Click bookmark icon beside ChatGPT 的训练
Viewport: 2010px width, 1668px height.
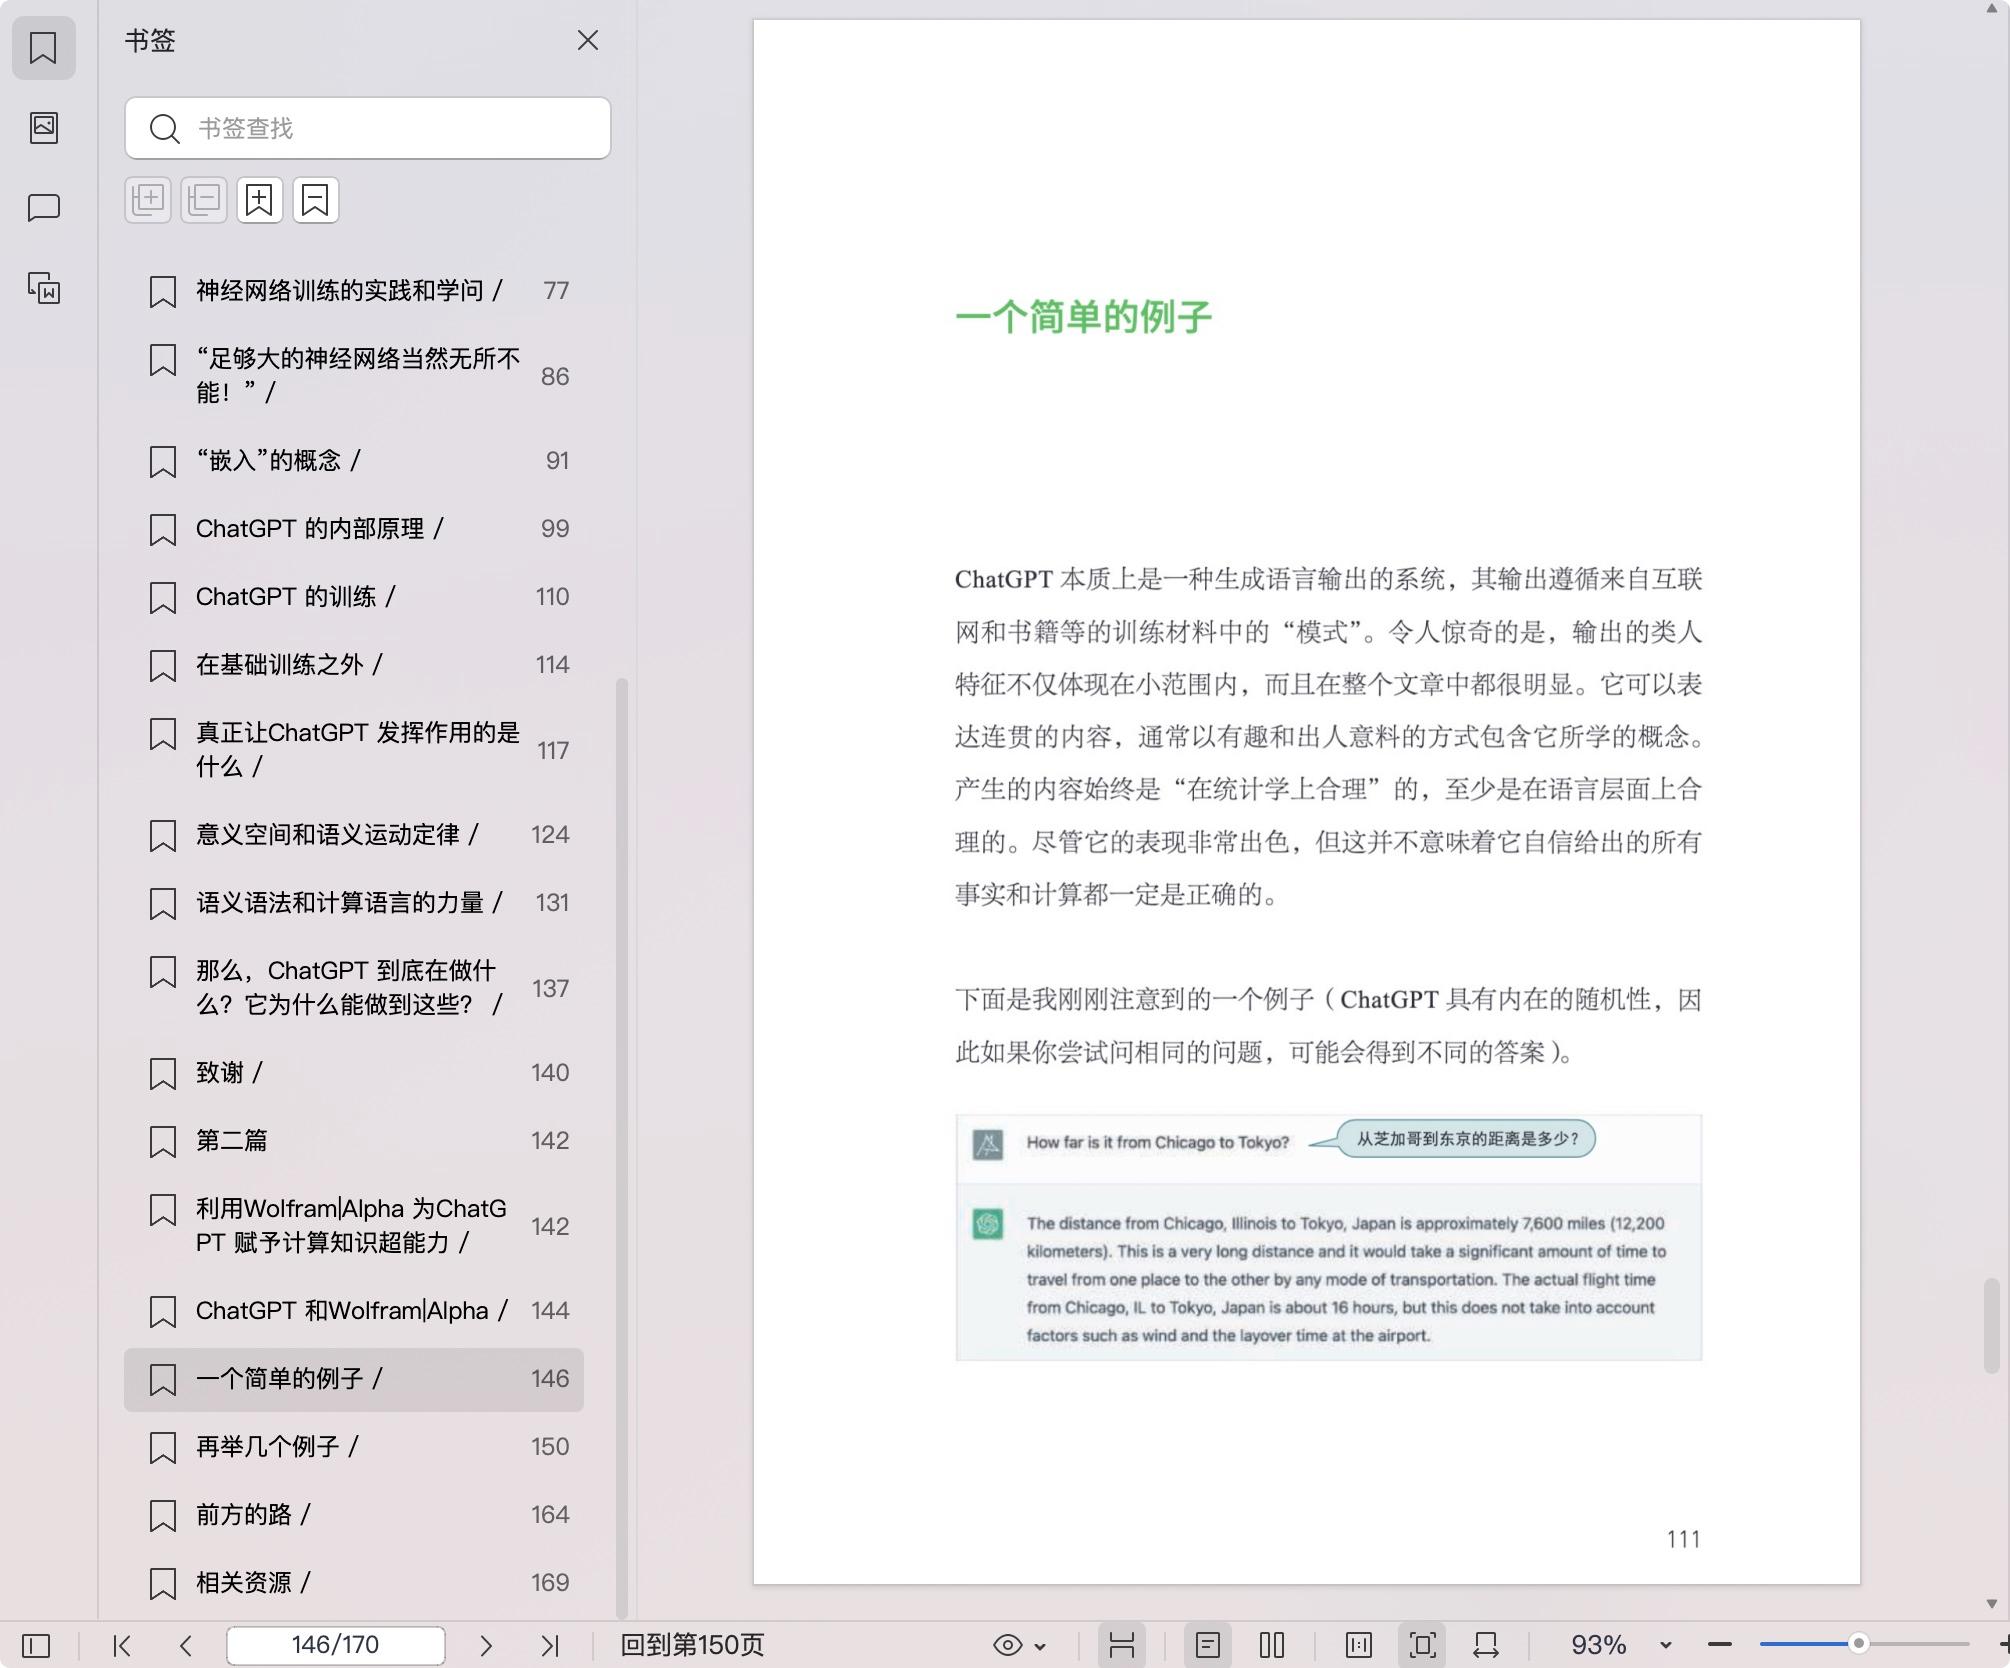[162, 598]
